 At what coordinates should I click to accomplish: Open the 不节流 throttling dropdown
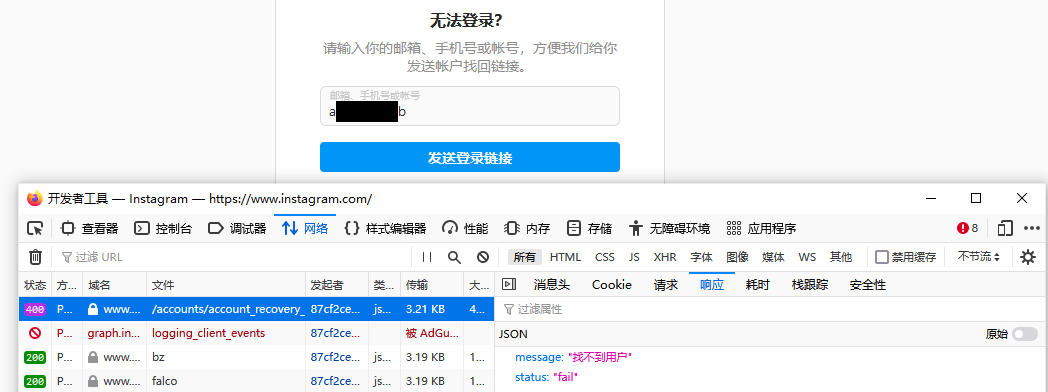point(978,257)
